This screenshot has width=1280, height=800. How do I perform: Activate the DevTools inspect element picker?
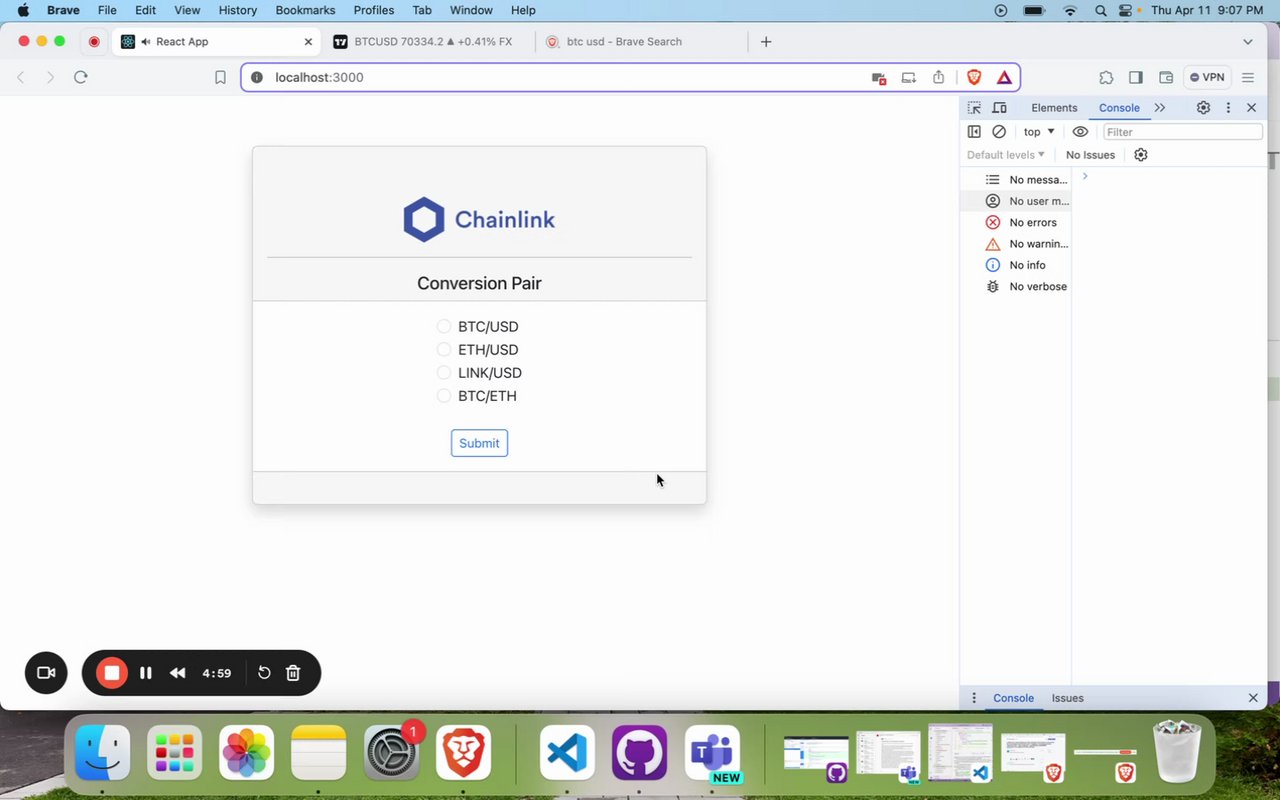coord(974,108)
